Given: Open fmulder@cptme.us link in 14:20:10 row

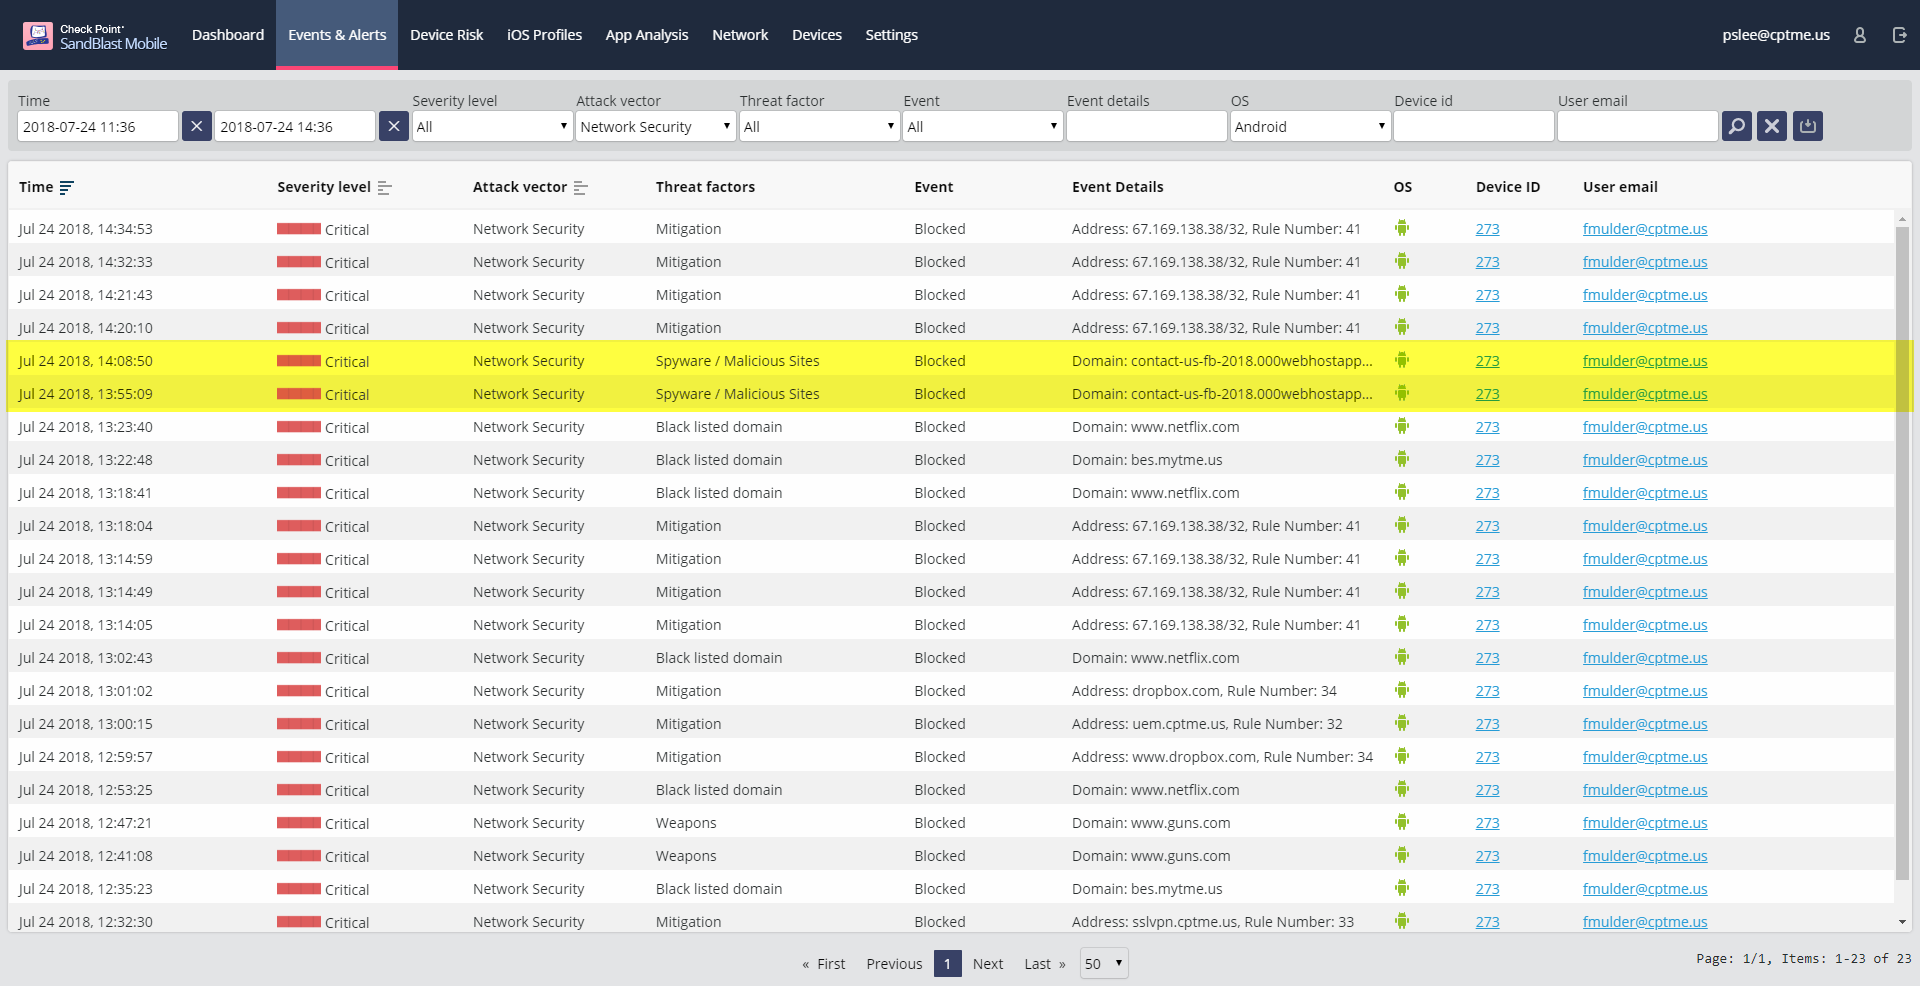Looking at the screenshot, I should tap(1645, 328).
